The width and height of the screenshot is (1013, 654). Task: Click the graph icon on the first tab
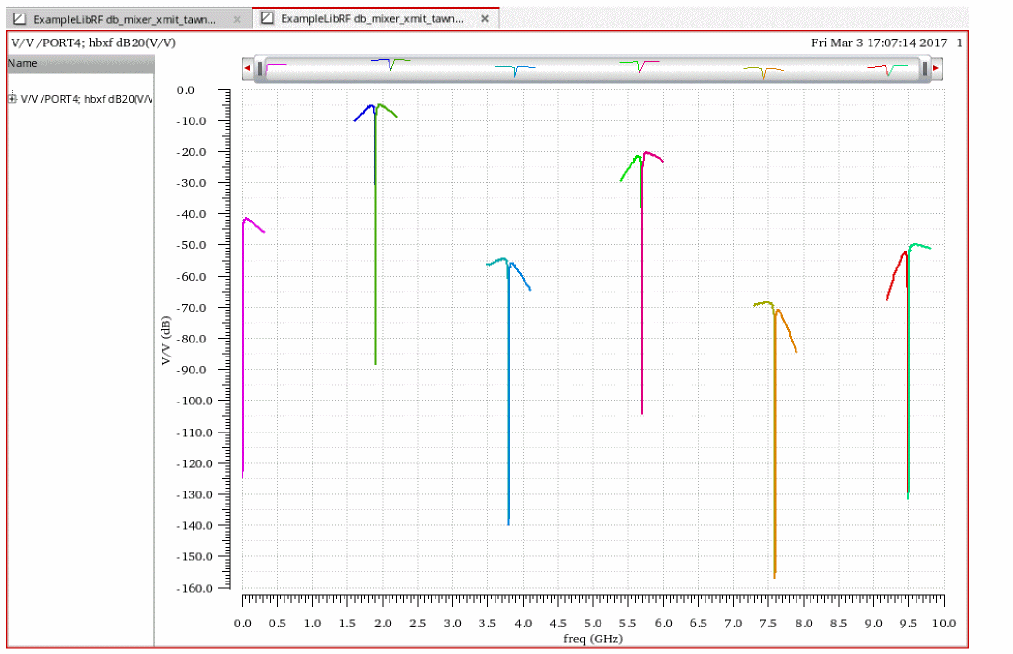point(18,19)
